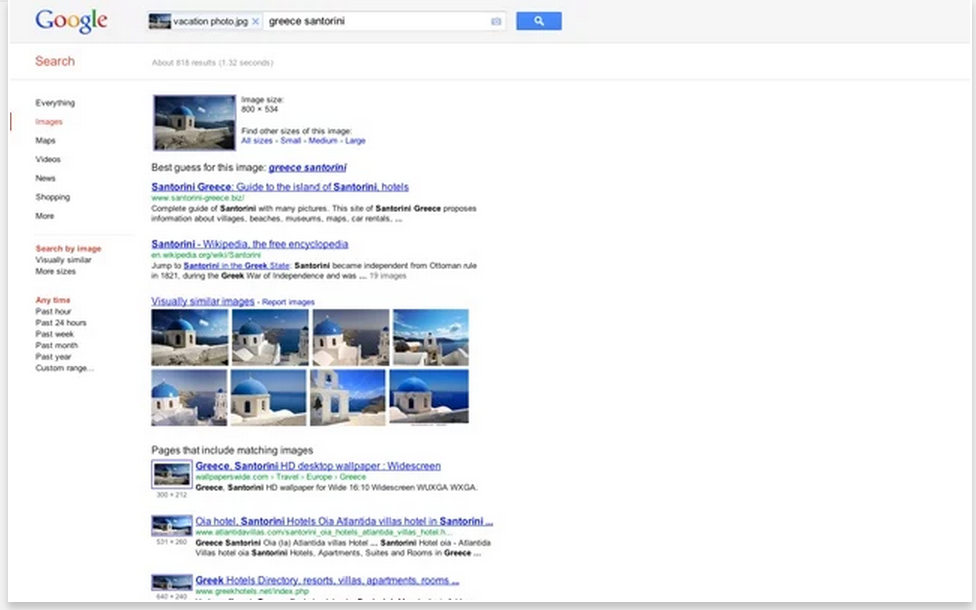Open the Videos search category

pos(48,159)
